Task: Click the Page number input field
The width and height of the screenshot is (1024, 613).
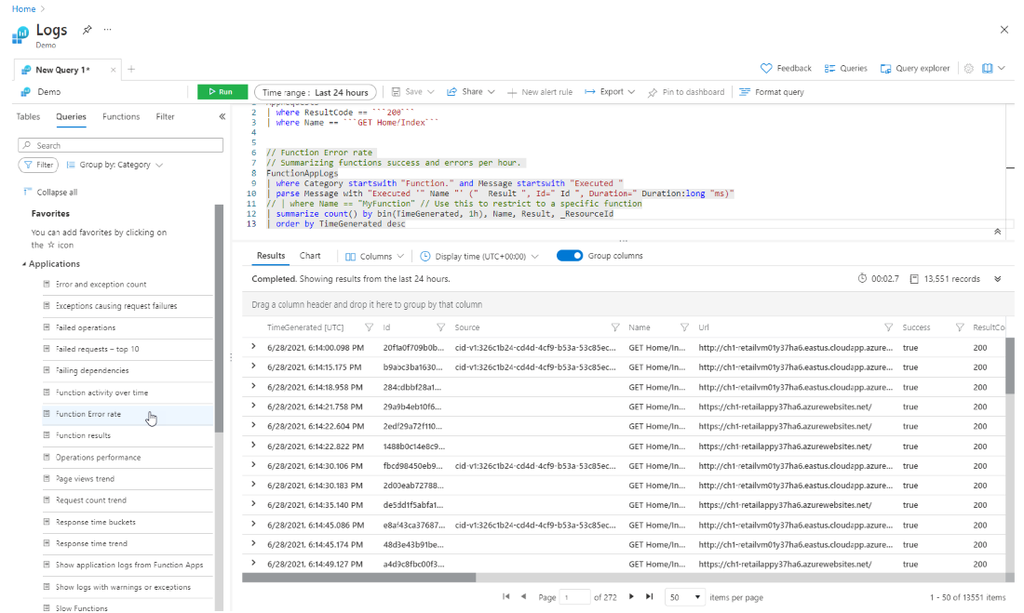Action: 575,597
